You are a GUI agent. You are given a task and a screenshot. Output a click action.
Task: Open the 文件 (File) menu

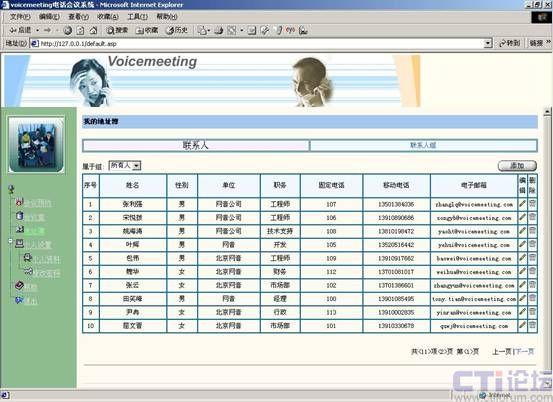point(20,17)
